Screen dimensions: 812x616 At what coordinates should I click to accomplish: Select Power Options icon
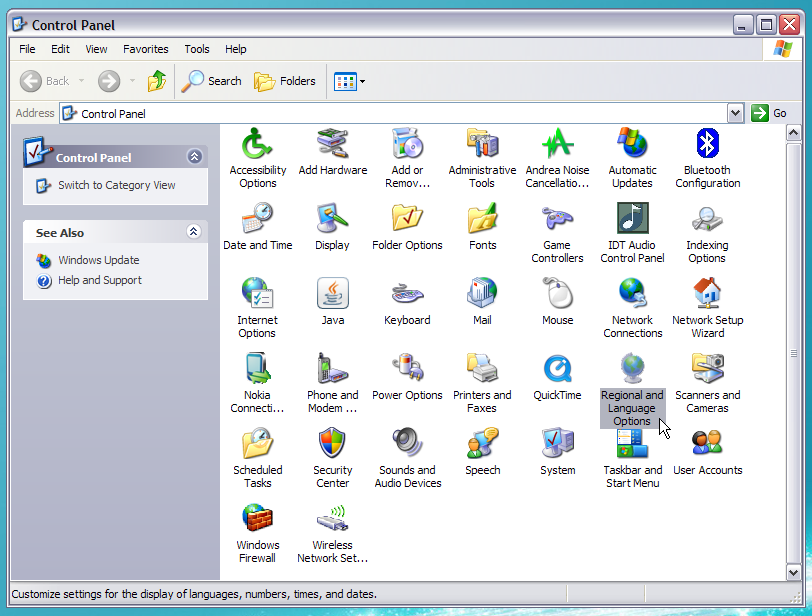(408, 369)
